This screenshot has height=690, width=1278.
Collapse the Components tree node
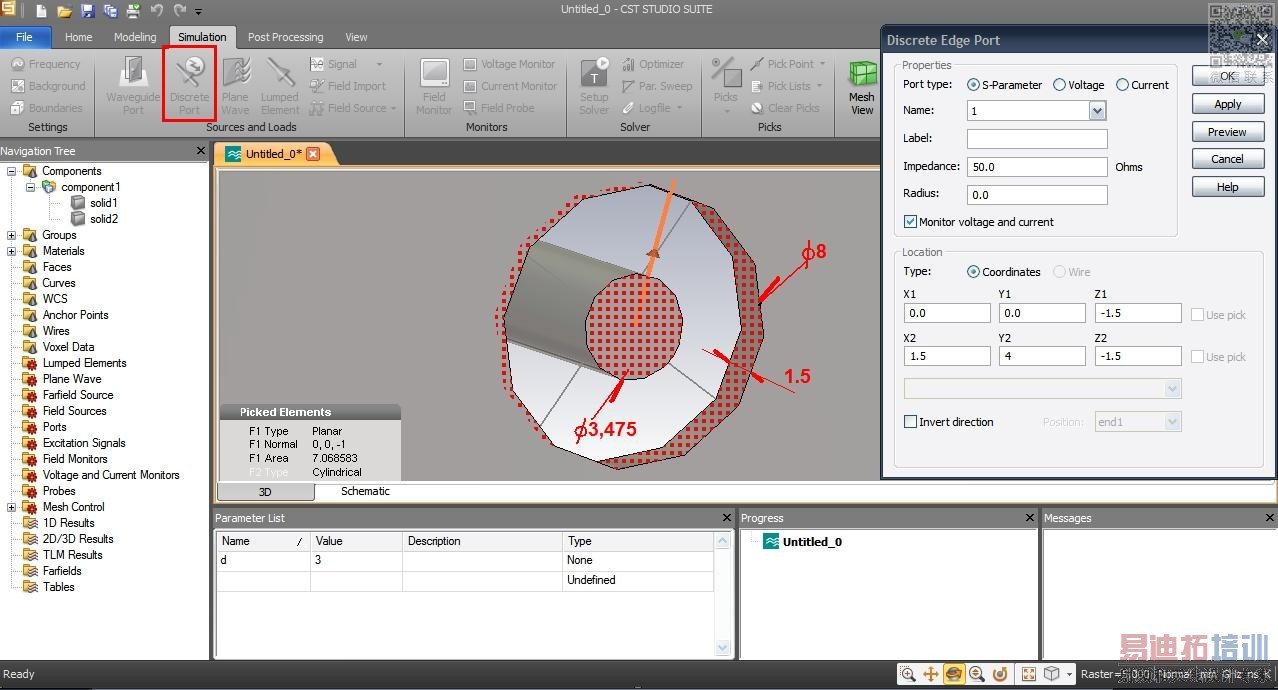(x=12, y=171)
